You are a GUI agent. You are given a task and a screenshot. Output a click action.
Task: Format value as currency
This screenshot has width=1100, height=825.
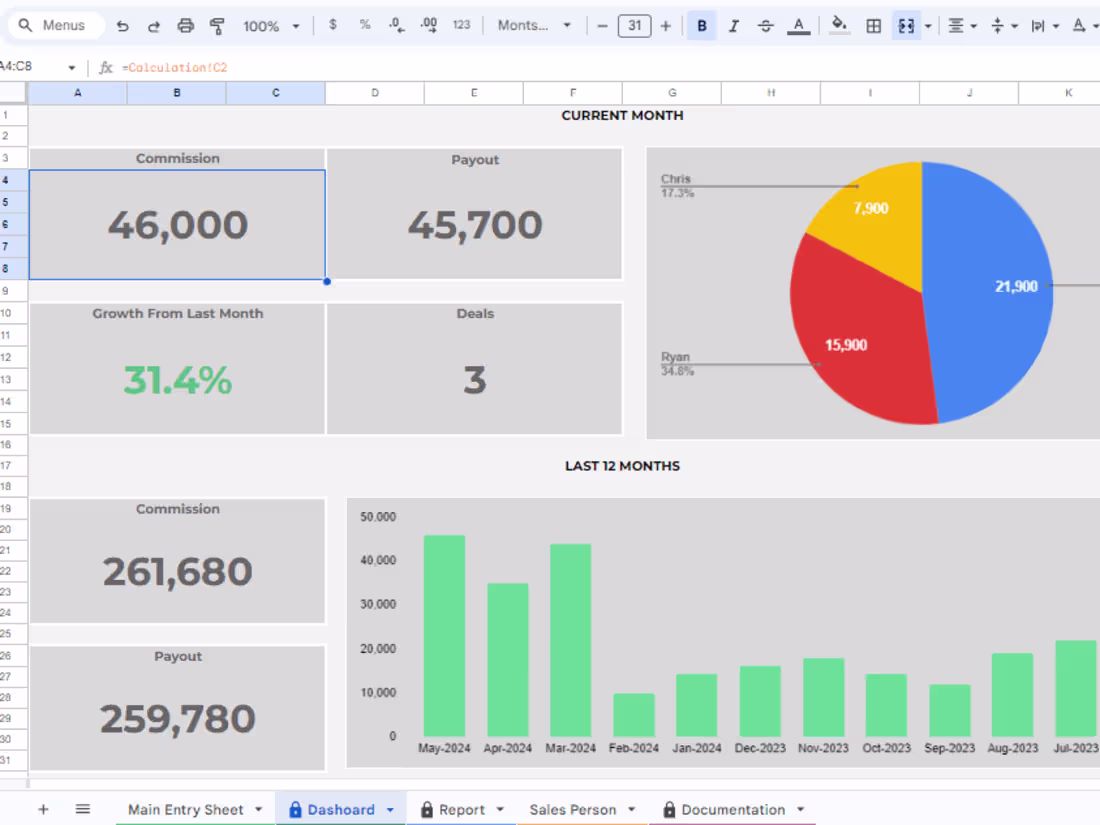point(332,25)
